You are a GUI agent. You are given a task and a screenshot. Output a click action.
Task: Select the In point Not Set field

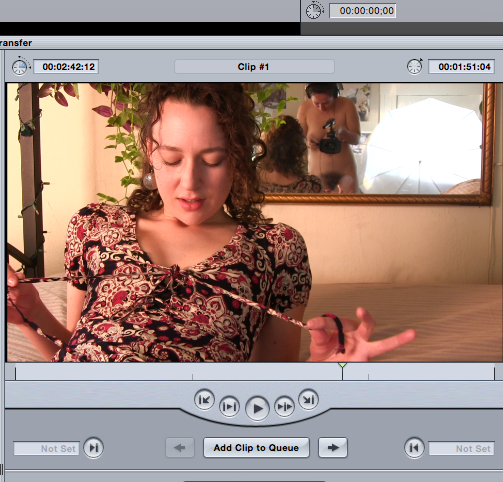coord(46,449)
